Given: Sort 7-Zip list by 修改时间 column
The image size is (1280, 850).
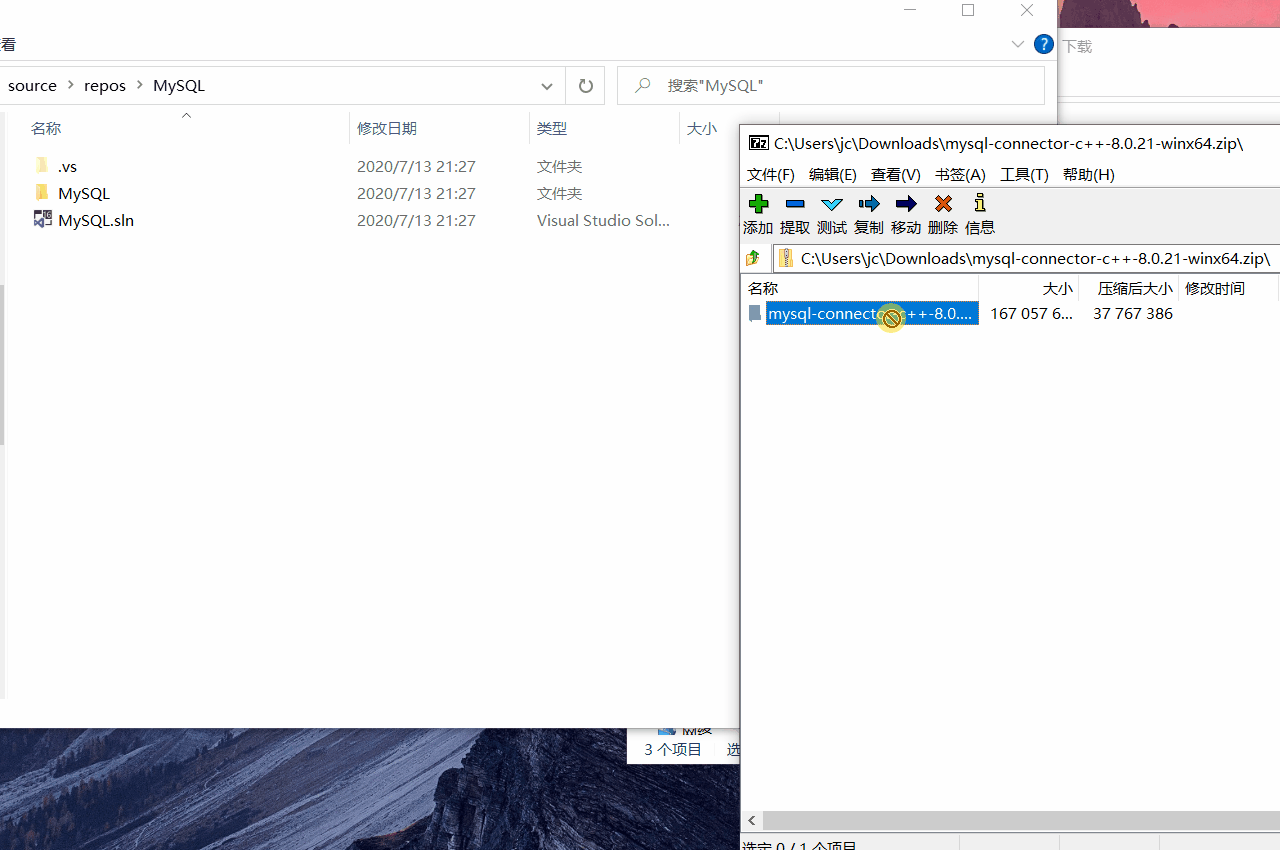Looking at the screenshot, I should 1215,288.
